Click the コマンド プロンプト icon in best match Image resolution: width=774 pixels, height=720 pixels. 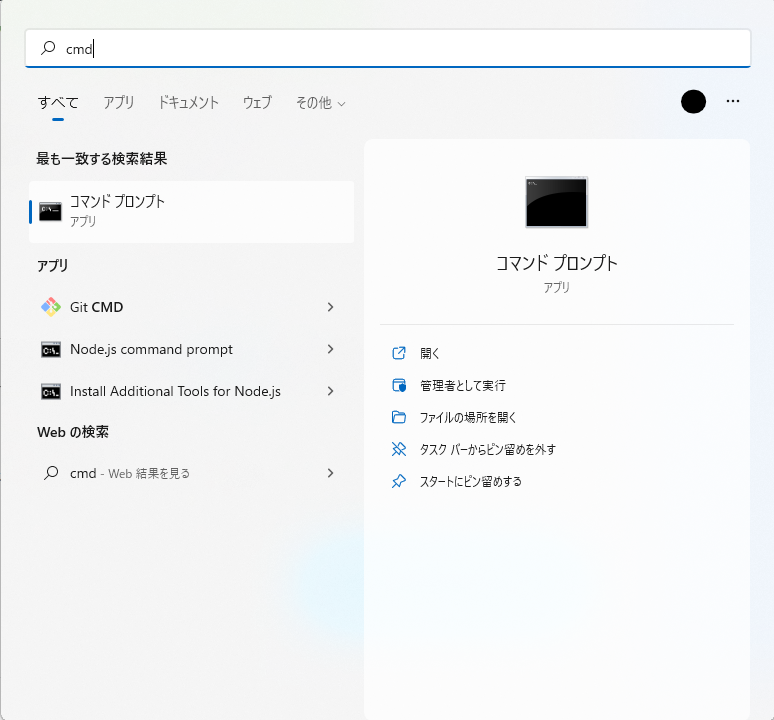click(50, 212)
